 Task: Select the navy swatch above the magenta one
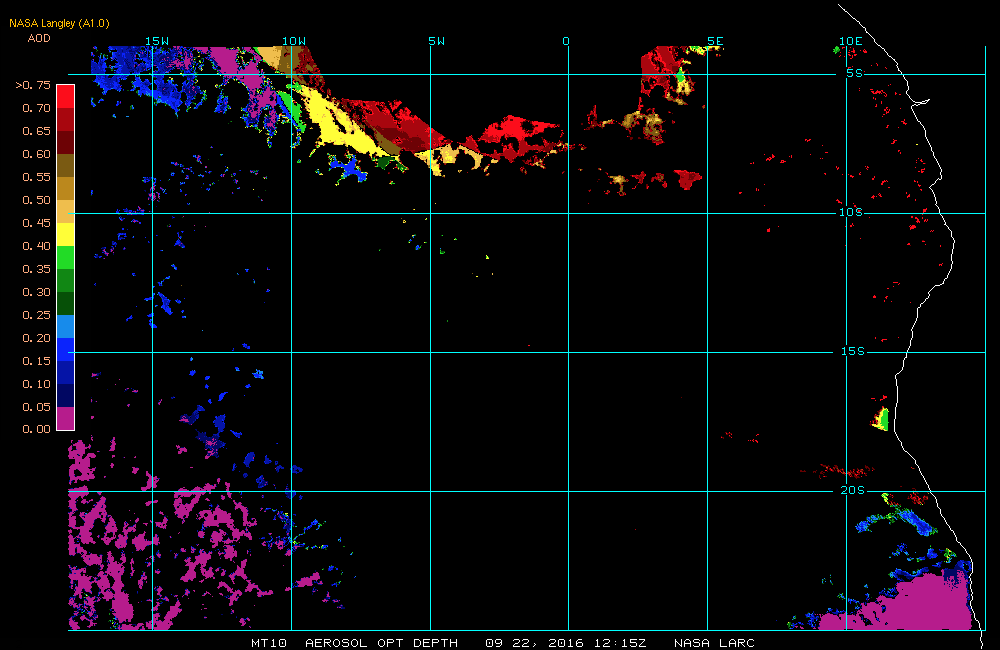click(65, 395)
